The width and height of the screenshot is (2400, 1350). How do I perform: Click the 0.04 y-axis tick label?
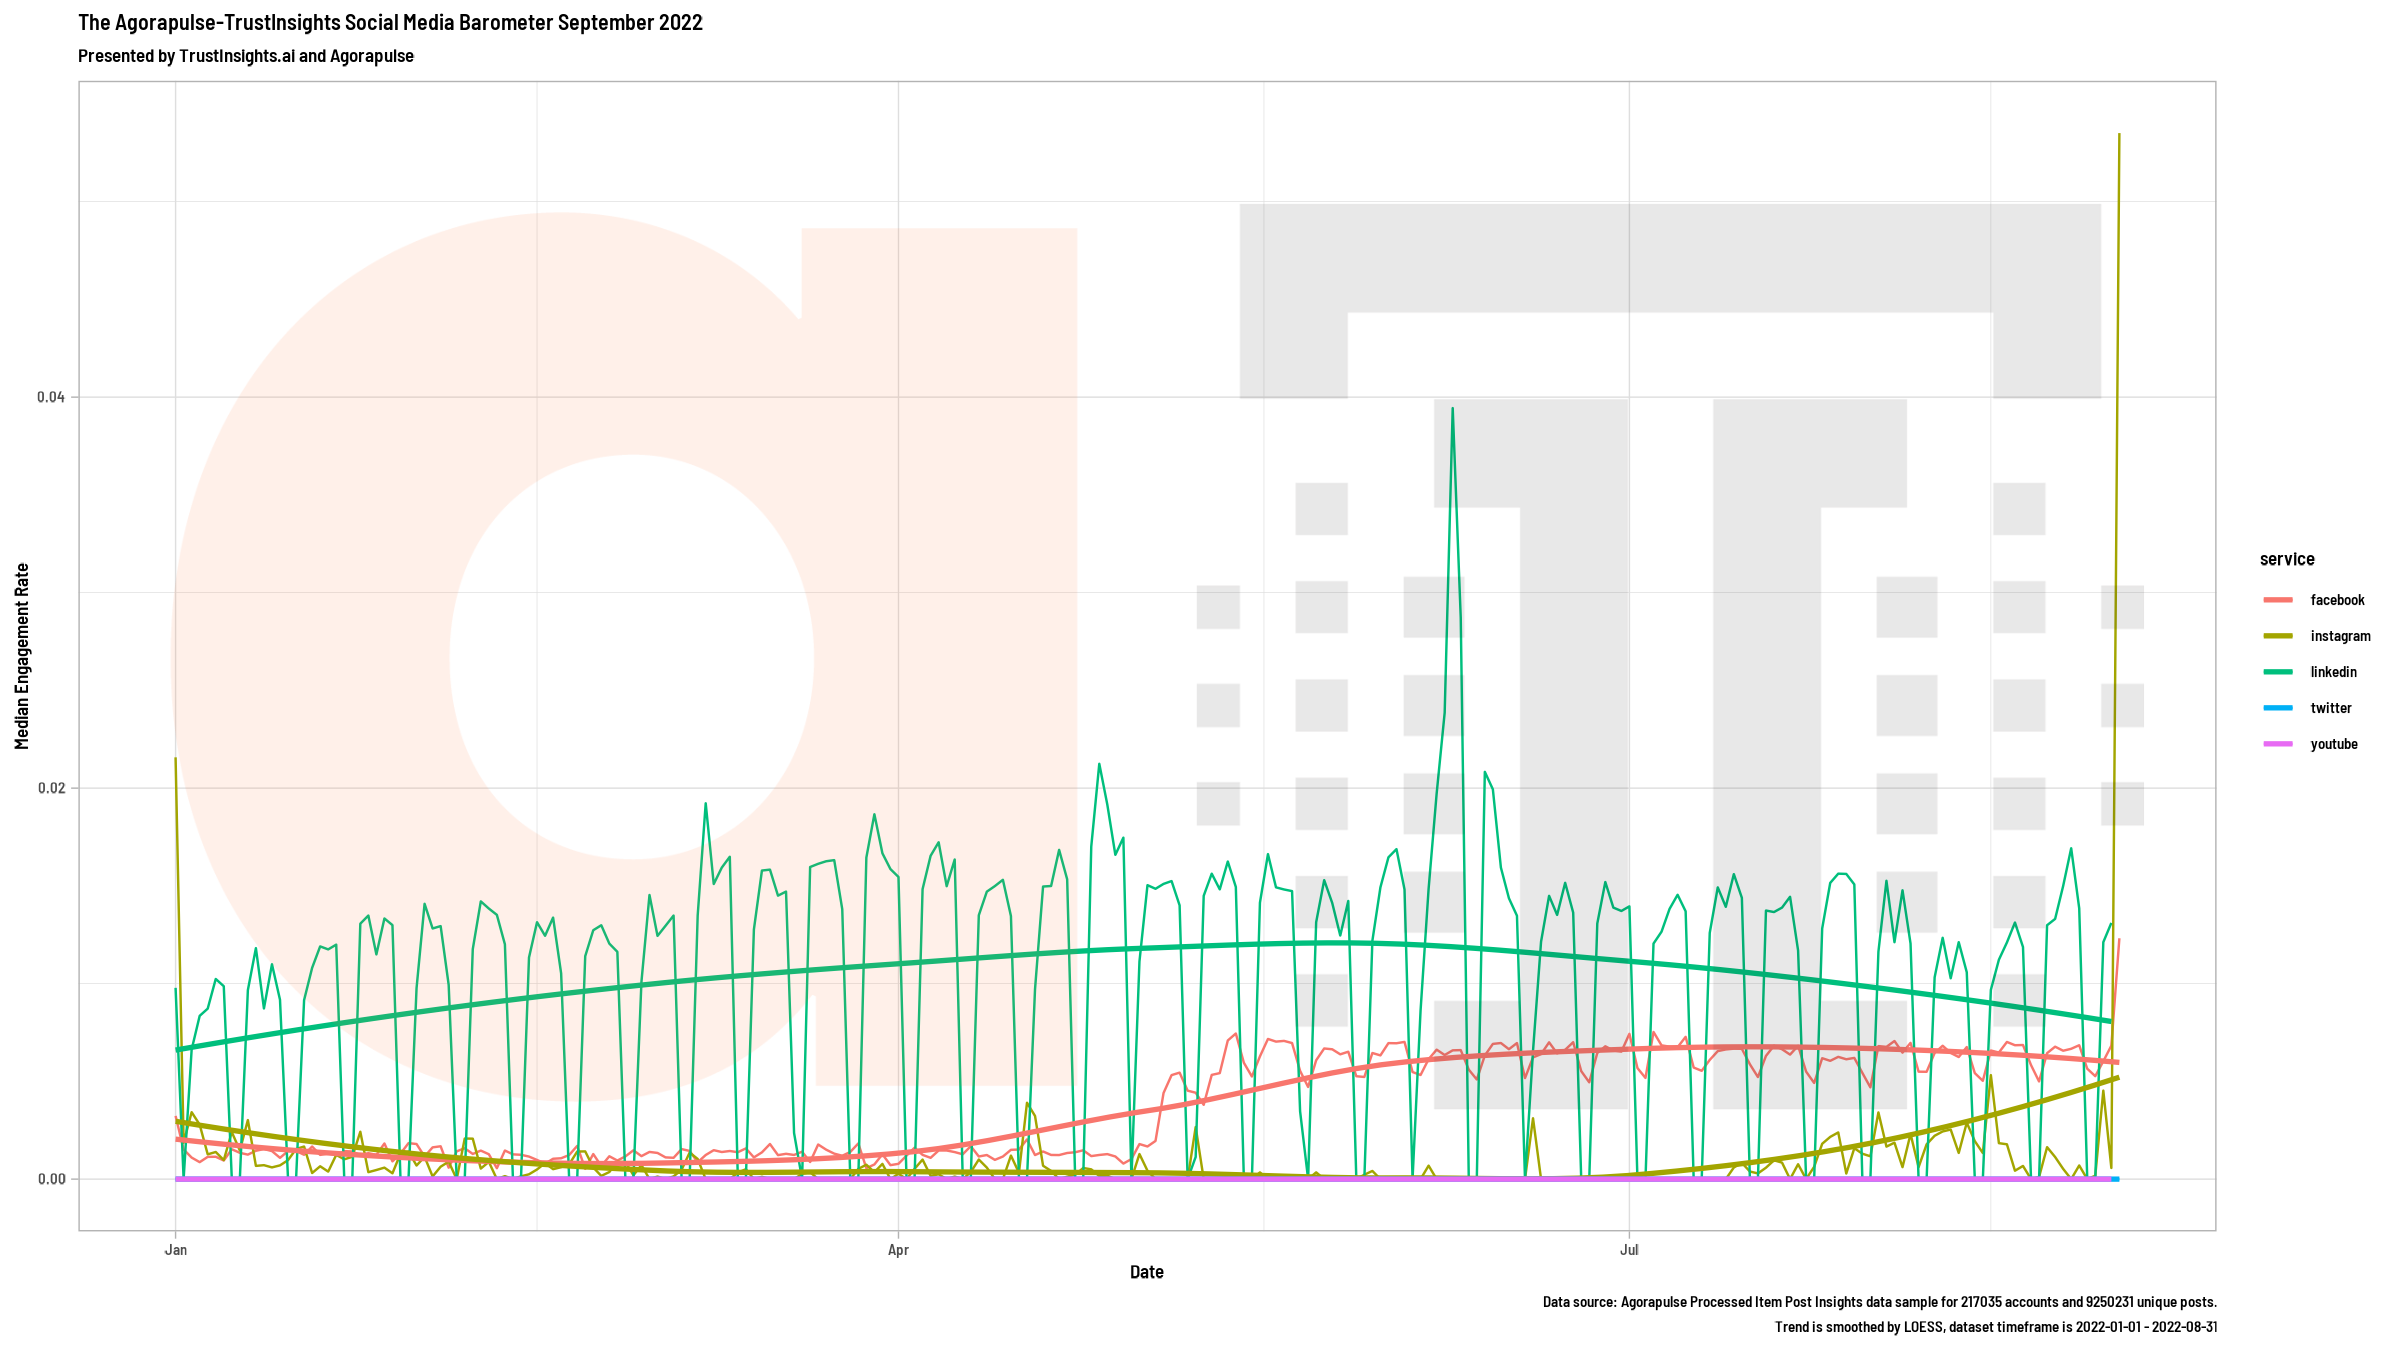click(x=51, y=397)
